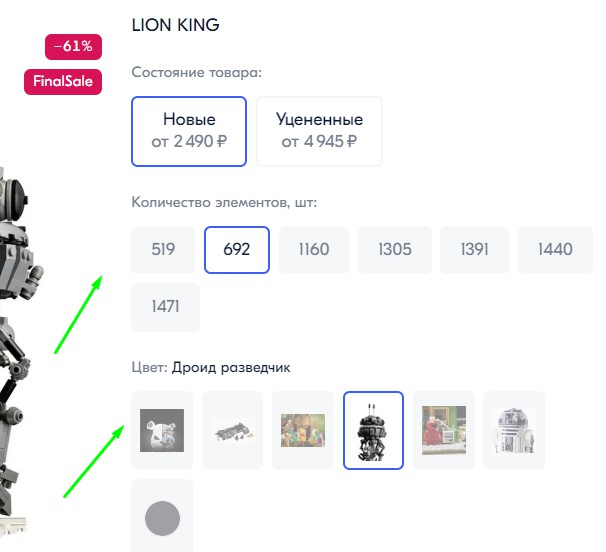
Task: Select the 1440 element count
Action: coord(554,249)
